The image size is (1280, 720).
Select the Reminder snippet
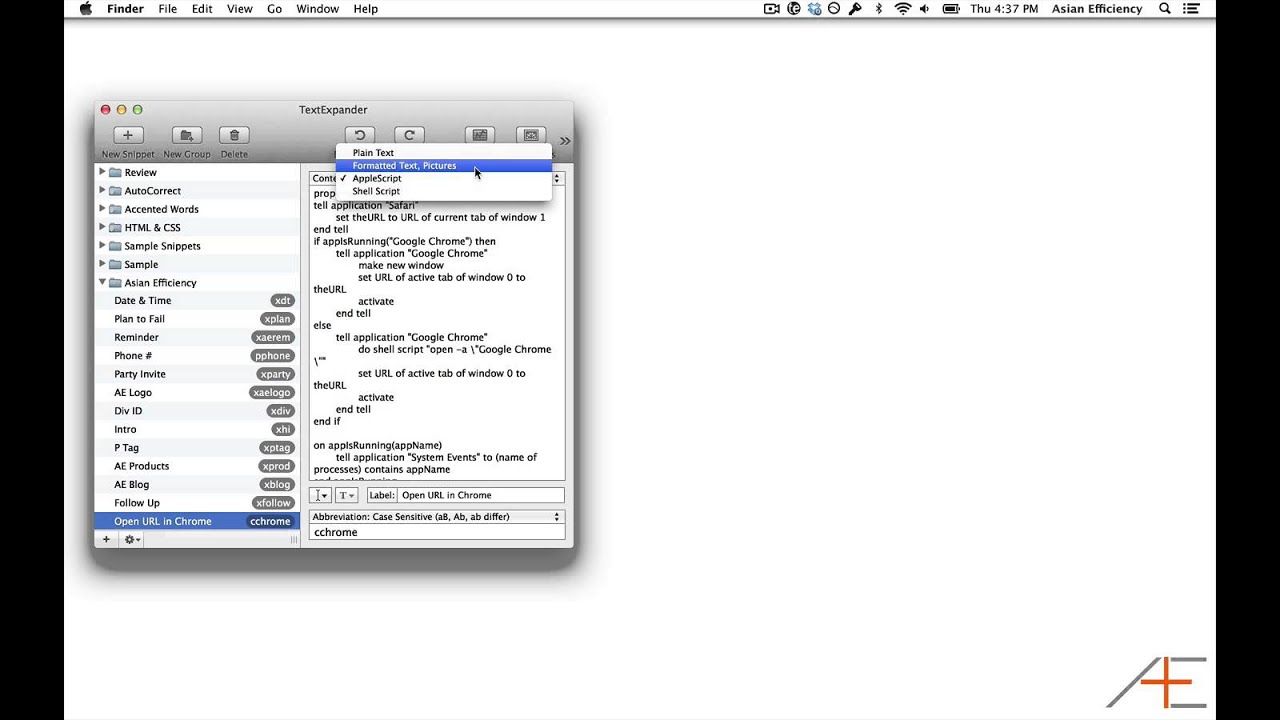click(x=197, y=337)
